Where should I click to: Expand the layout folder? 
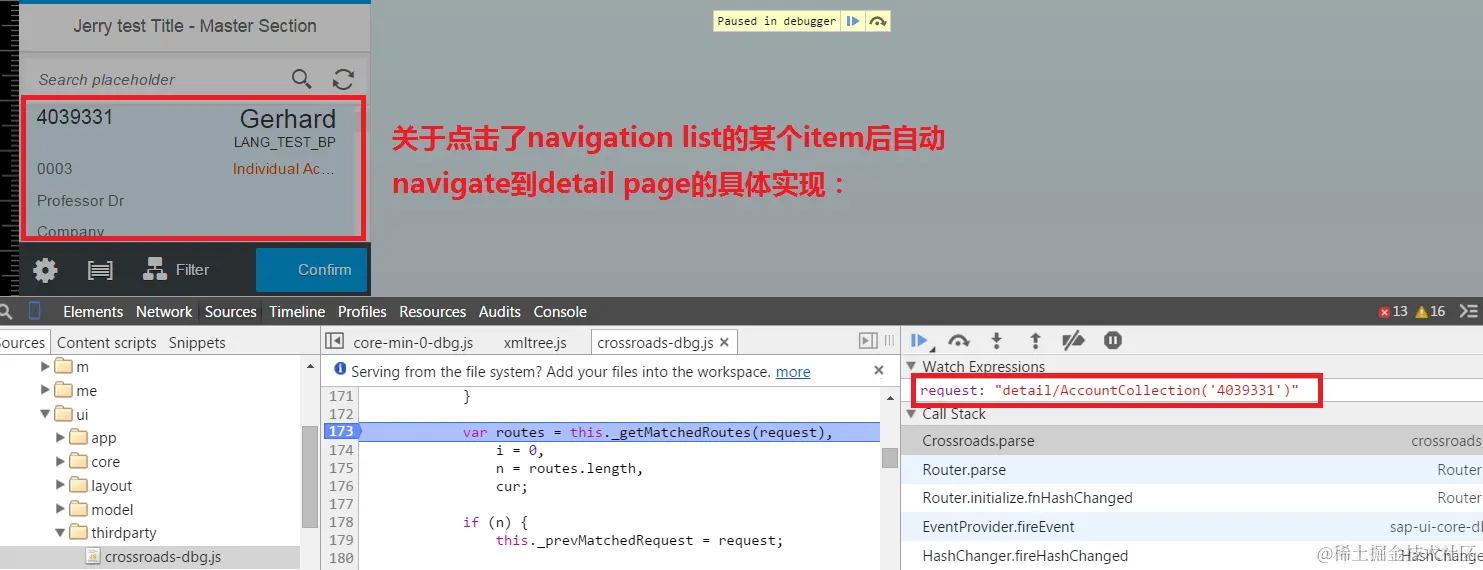click(61, 485)
